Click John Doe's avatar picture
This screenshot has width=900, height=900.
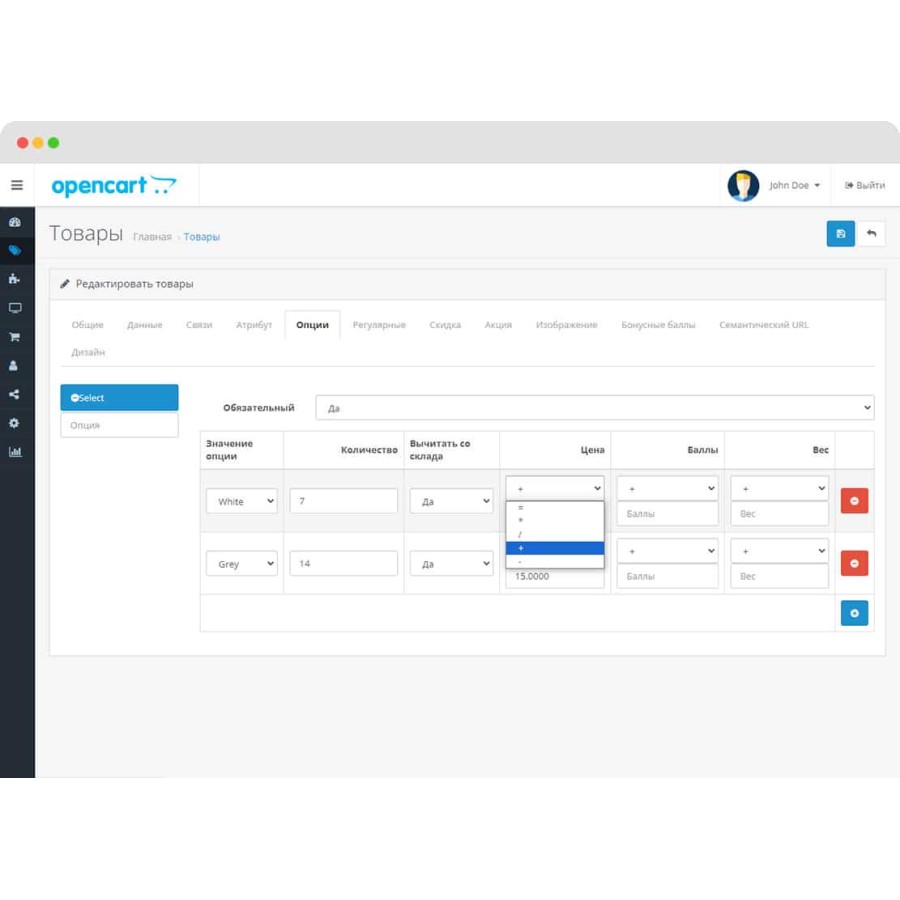point(743,185)
